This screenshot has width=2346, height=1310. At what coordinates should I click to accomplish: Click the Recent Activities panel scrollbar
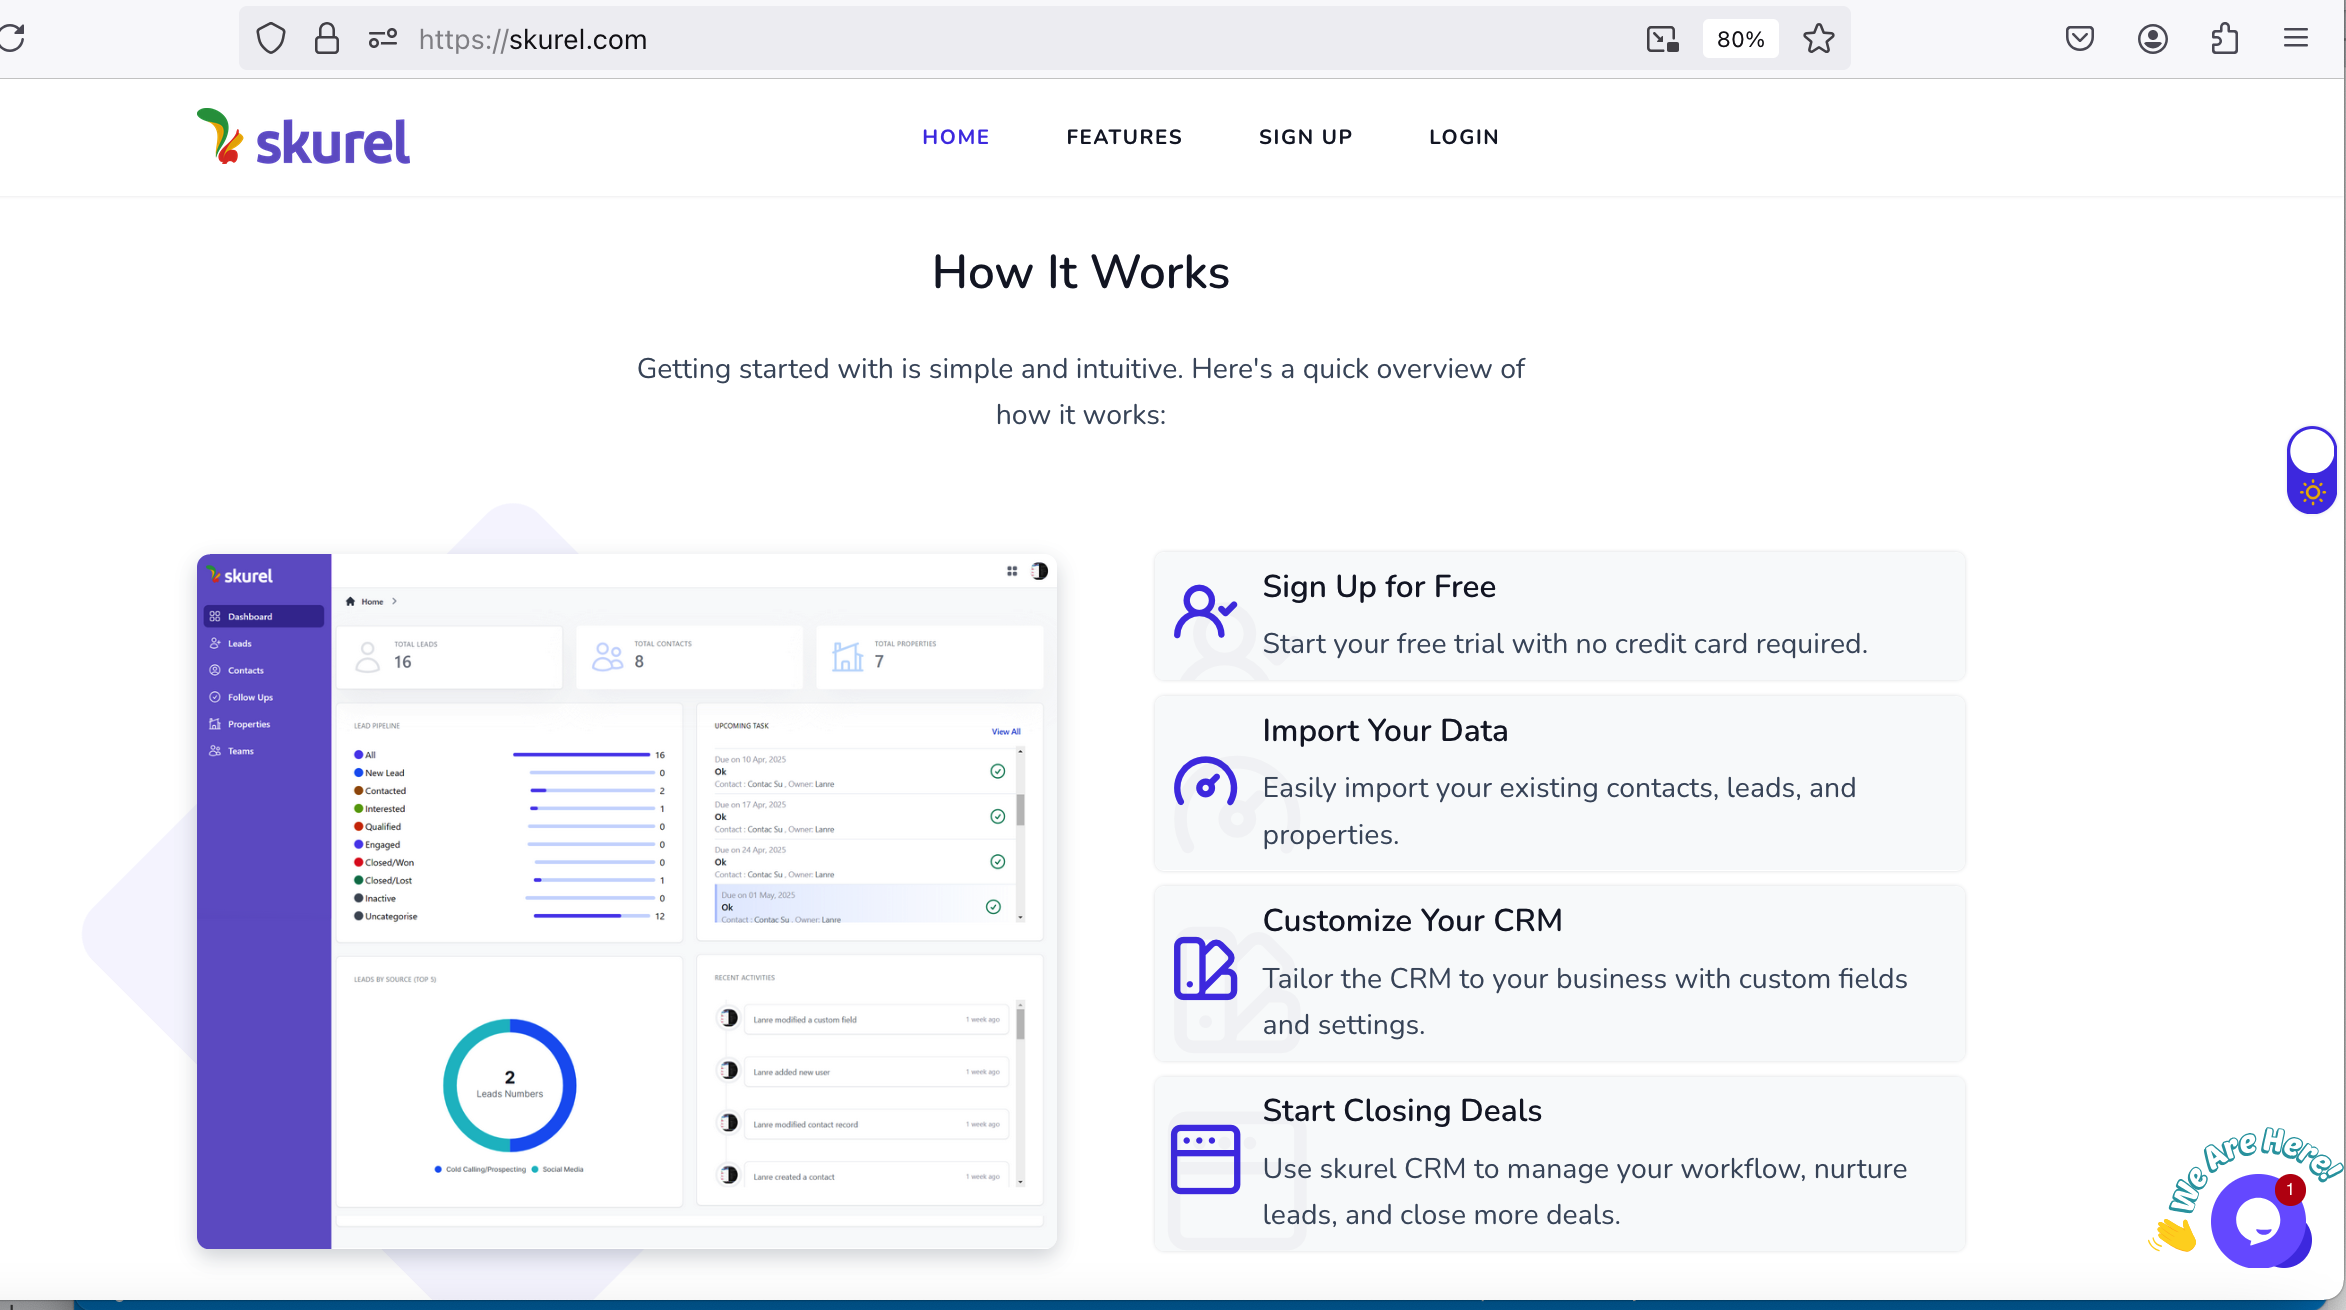point(1020,1093)
